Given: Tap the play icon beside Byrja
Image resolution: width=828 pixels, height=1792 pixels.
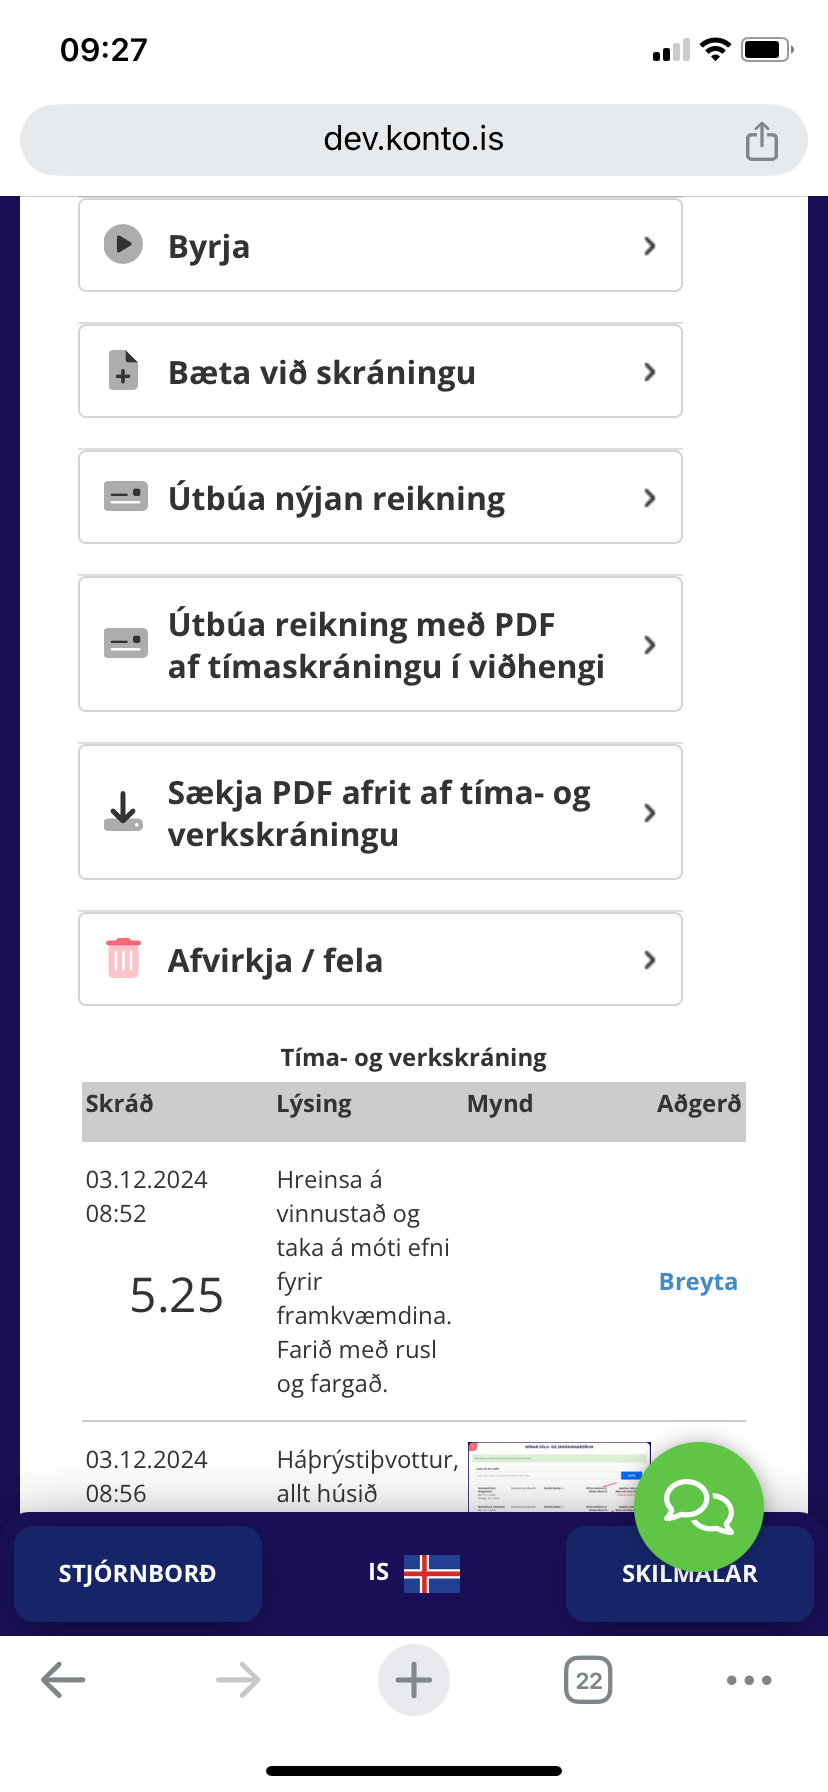Looking at the screenshot, I should 124,245.
